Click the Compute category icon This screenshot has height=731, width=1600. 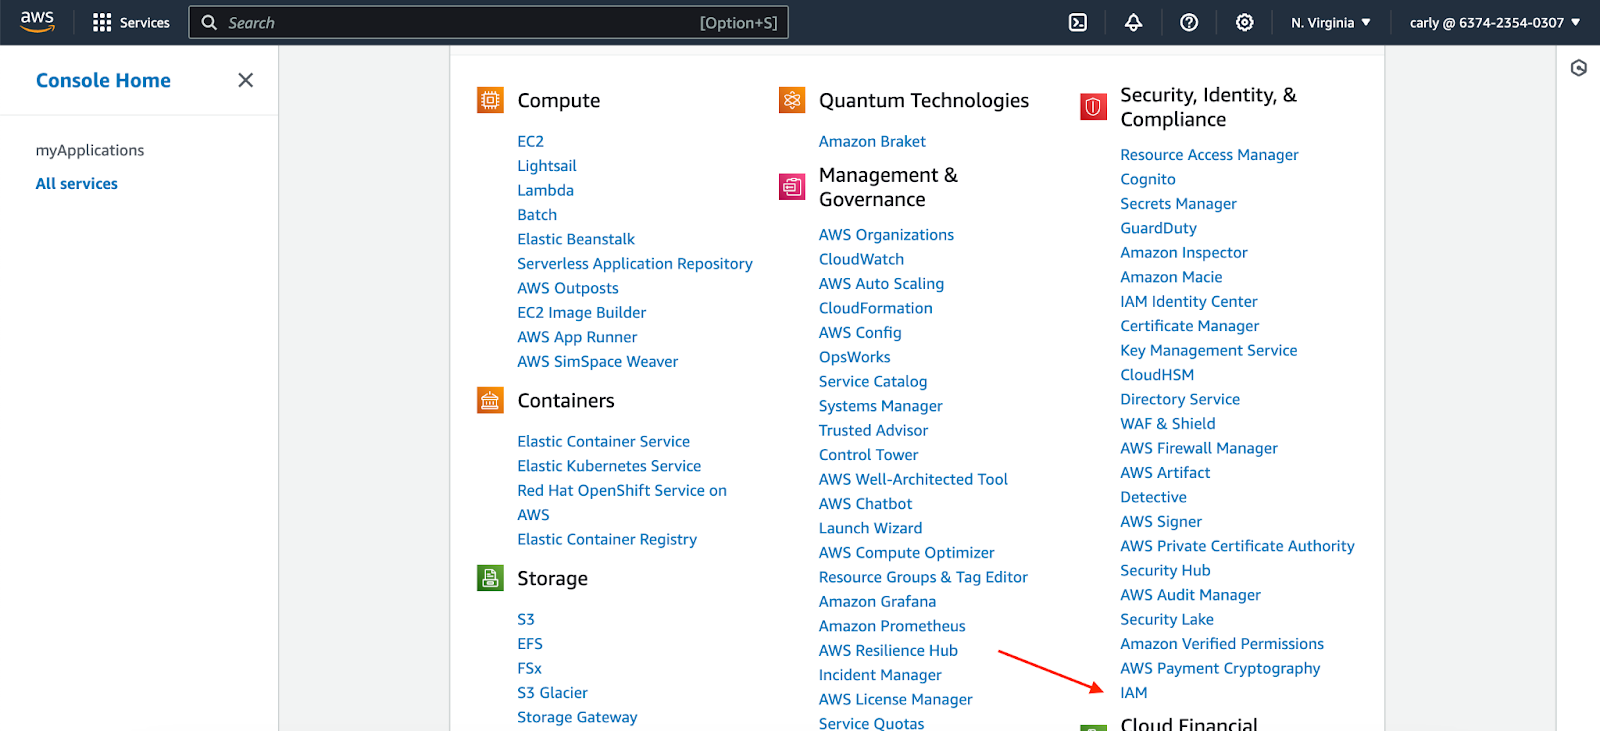(x=490, y=100)
